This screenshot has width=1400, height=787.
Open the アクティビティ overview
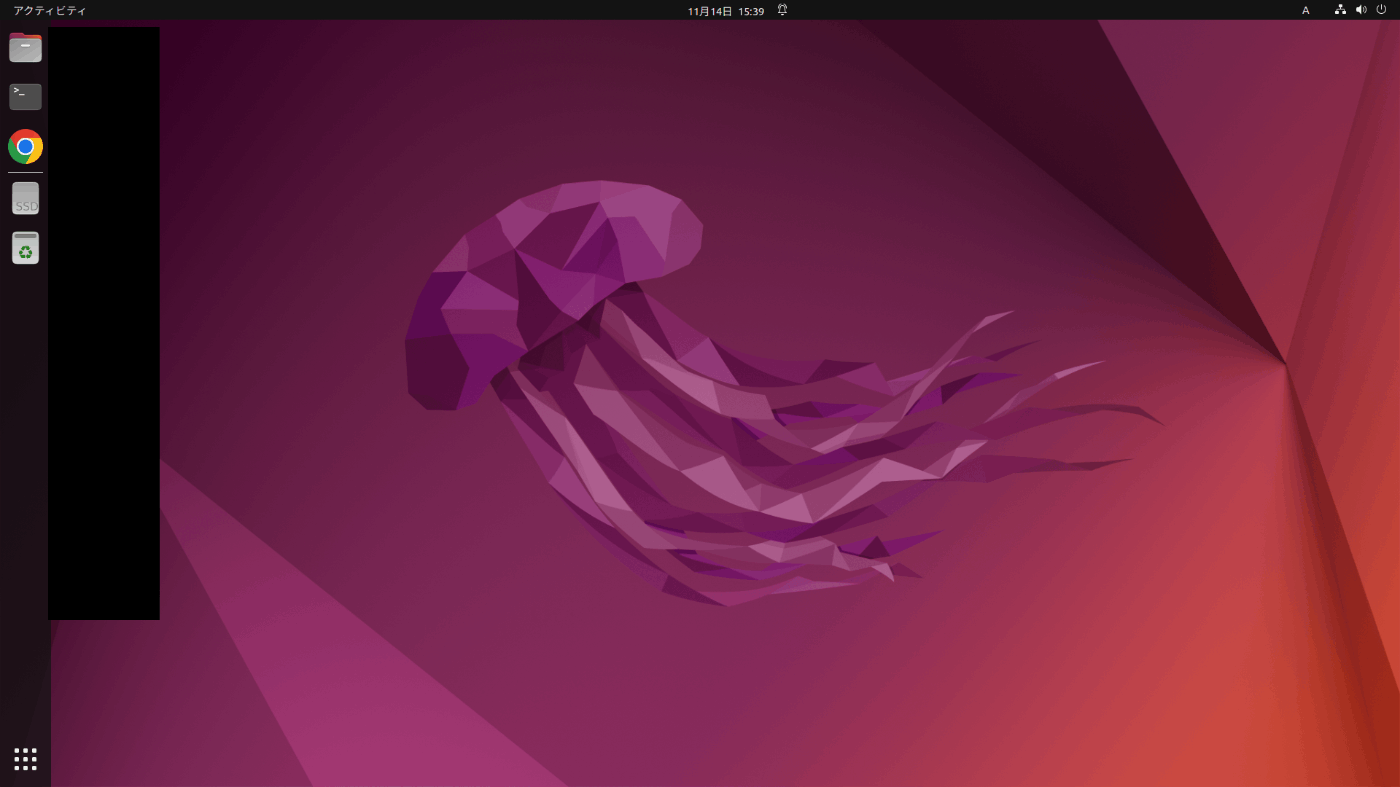pos(50,10)
